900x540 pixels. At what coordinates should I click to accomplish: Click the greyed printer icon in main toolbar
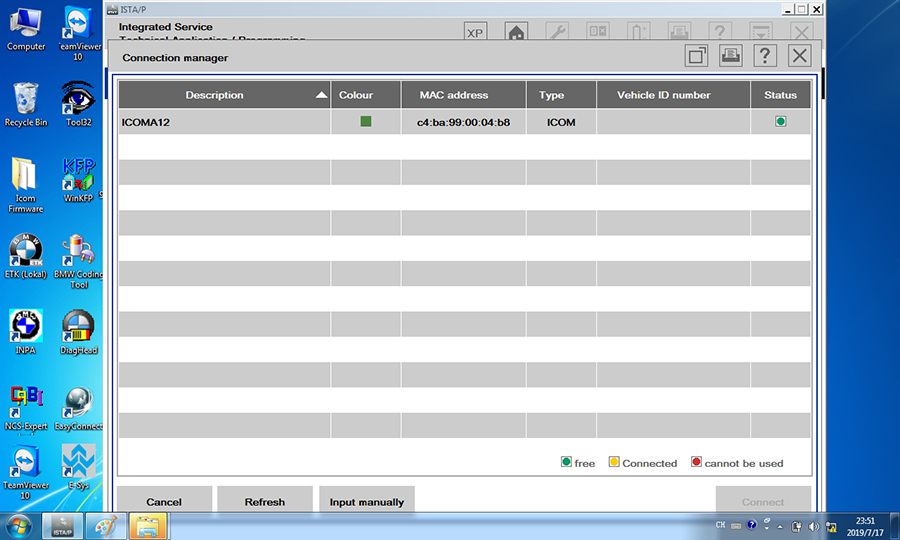[x=679, y=32]
